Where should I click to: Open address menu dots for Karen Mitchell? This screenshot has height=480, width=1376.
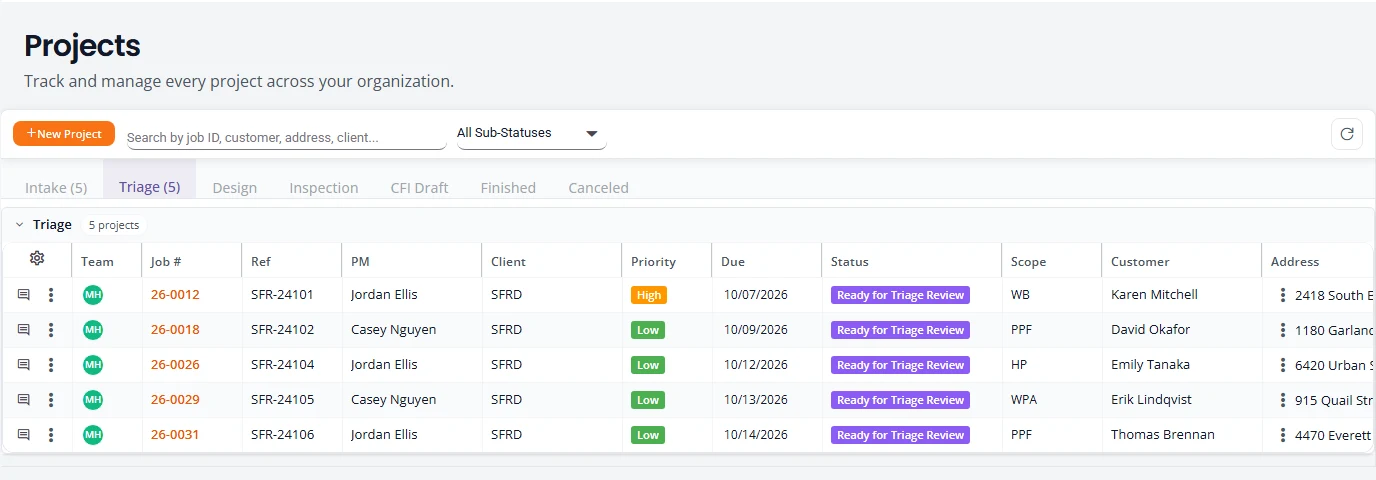coord(1283,295)
